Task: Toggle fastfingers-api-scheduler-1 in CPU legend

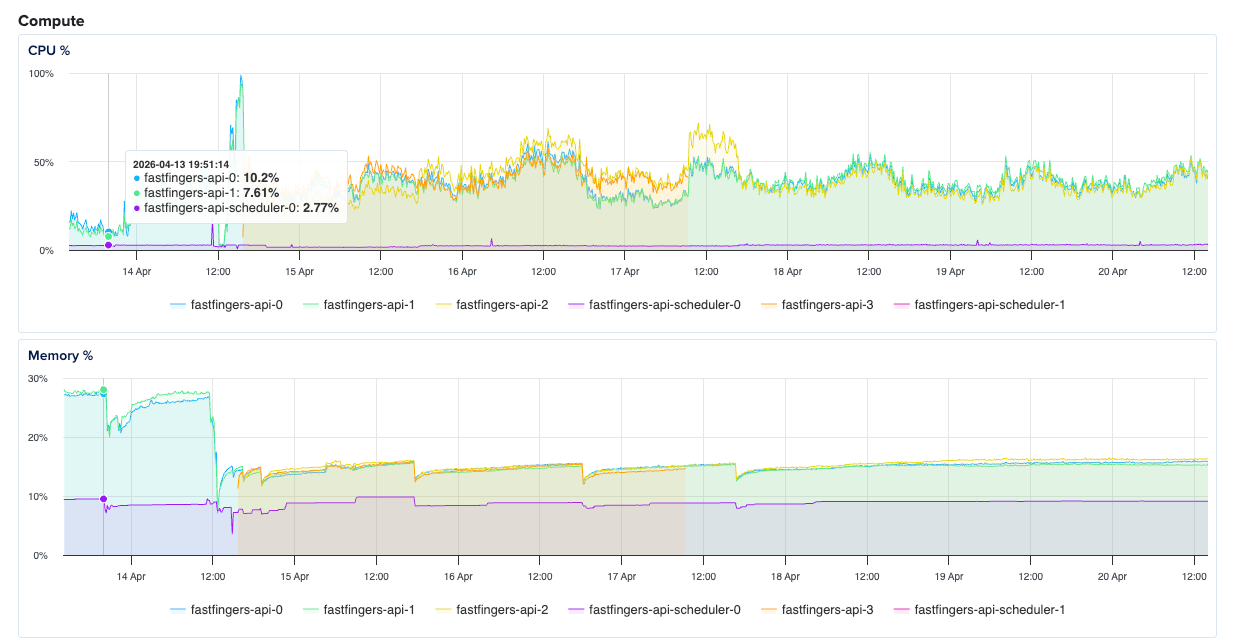Action: pos(979,304)
